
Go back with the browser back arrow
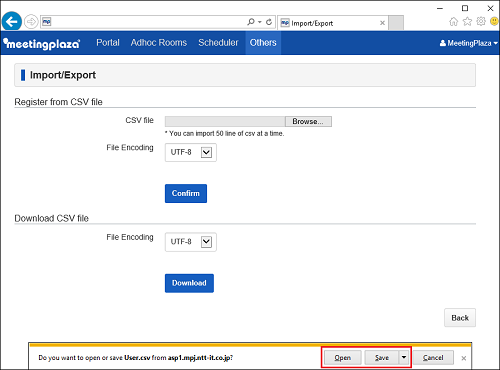[12, 22]
